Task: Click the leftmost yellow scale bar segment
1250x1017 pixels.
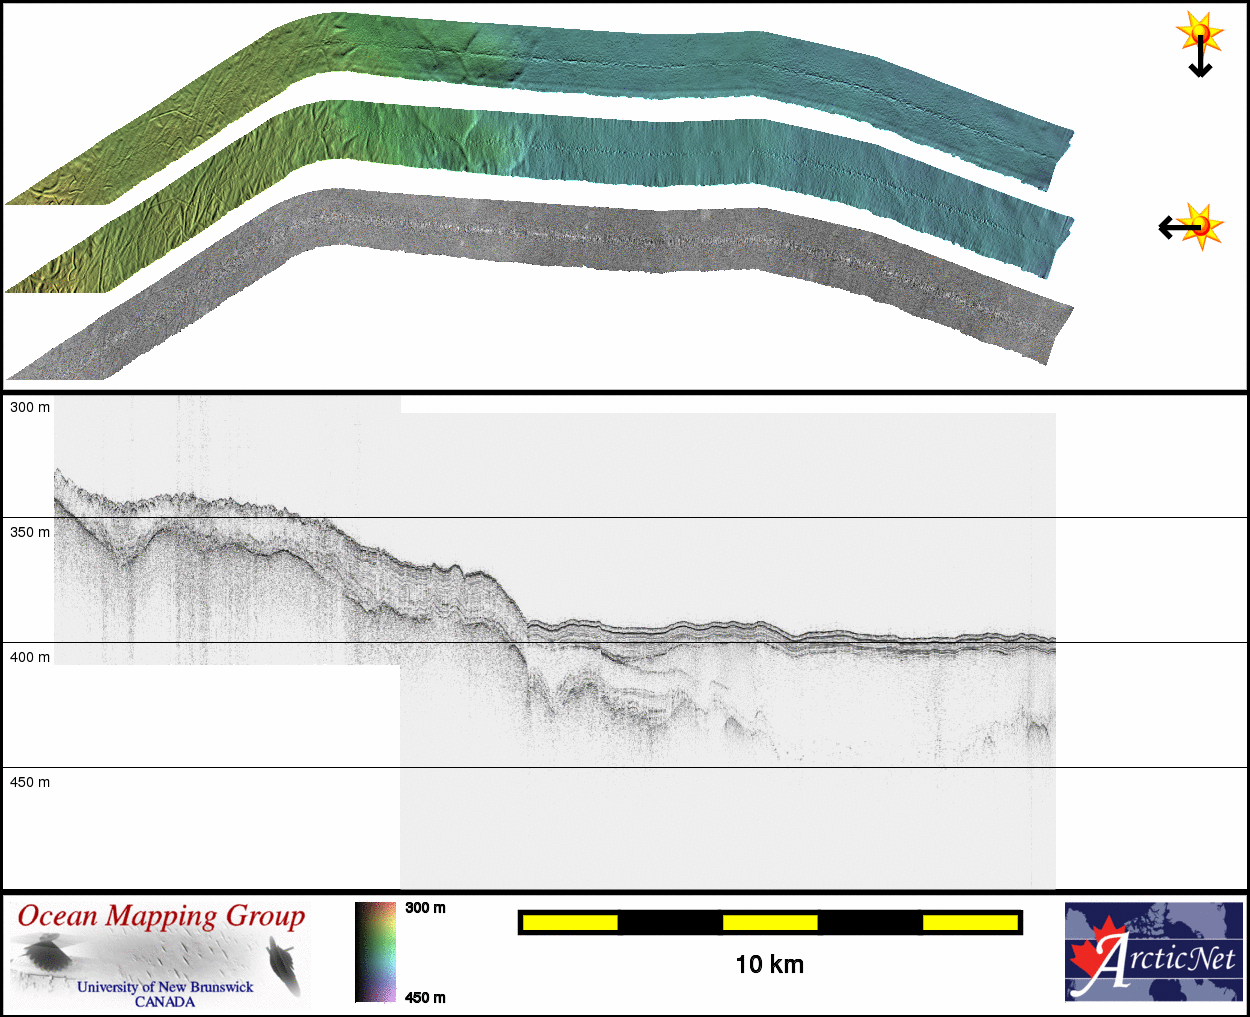Action: click(x=570, y=922)
